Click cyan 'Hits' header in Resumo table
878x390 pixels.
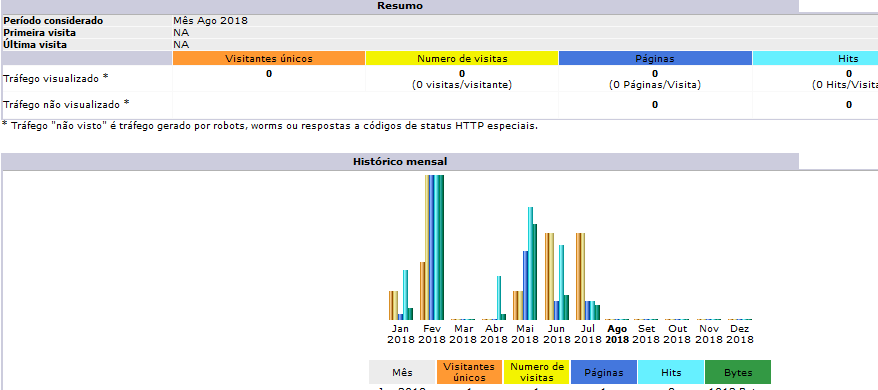point(815,58)
